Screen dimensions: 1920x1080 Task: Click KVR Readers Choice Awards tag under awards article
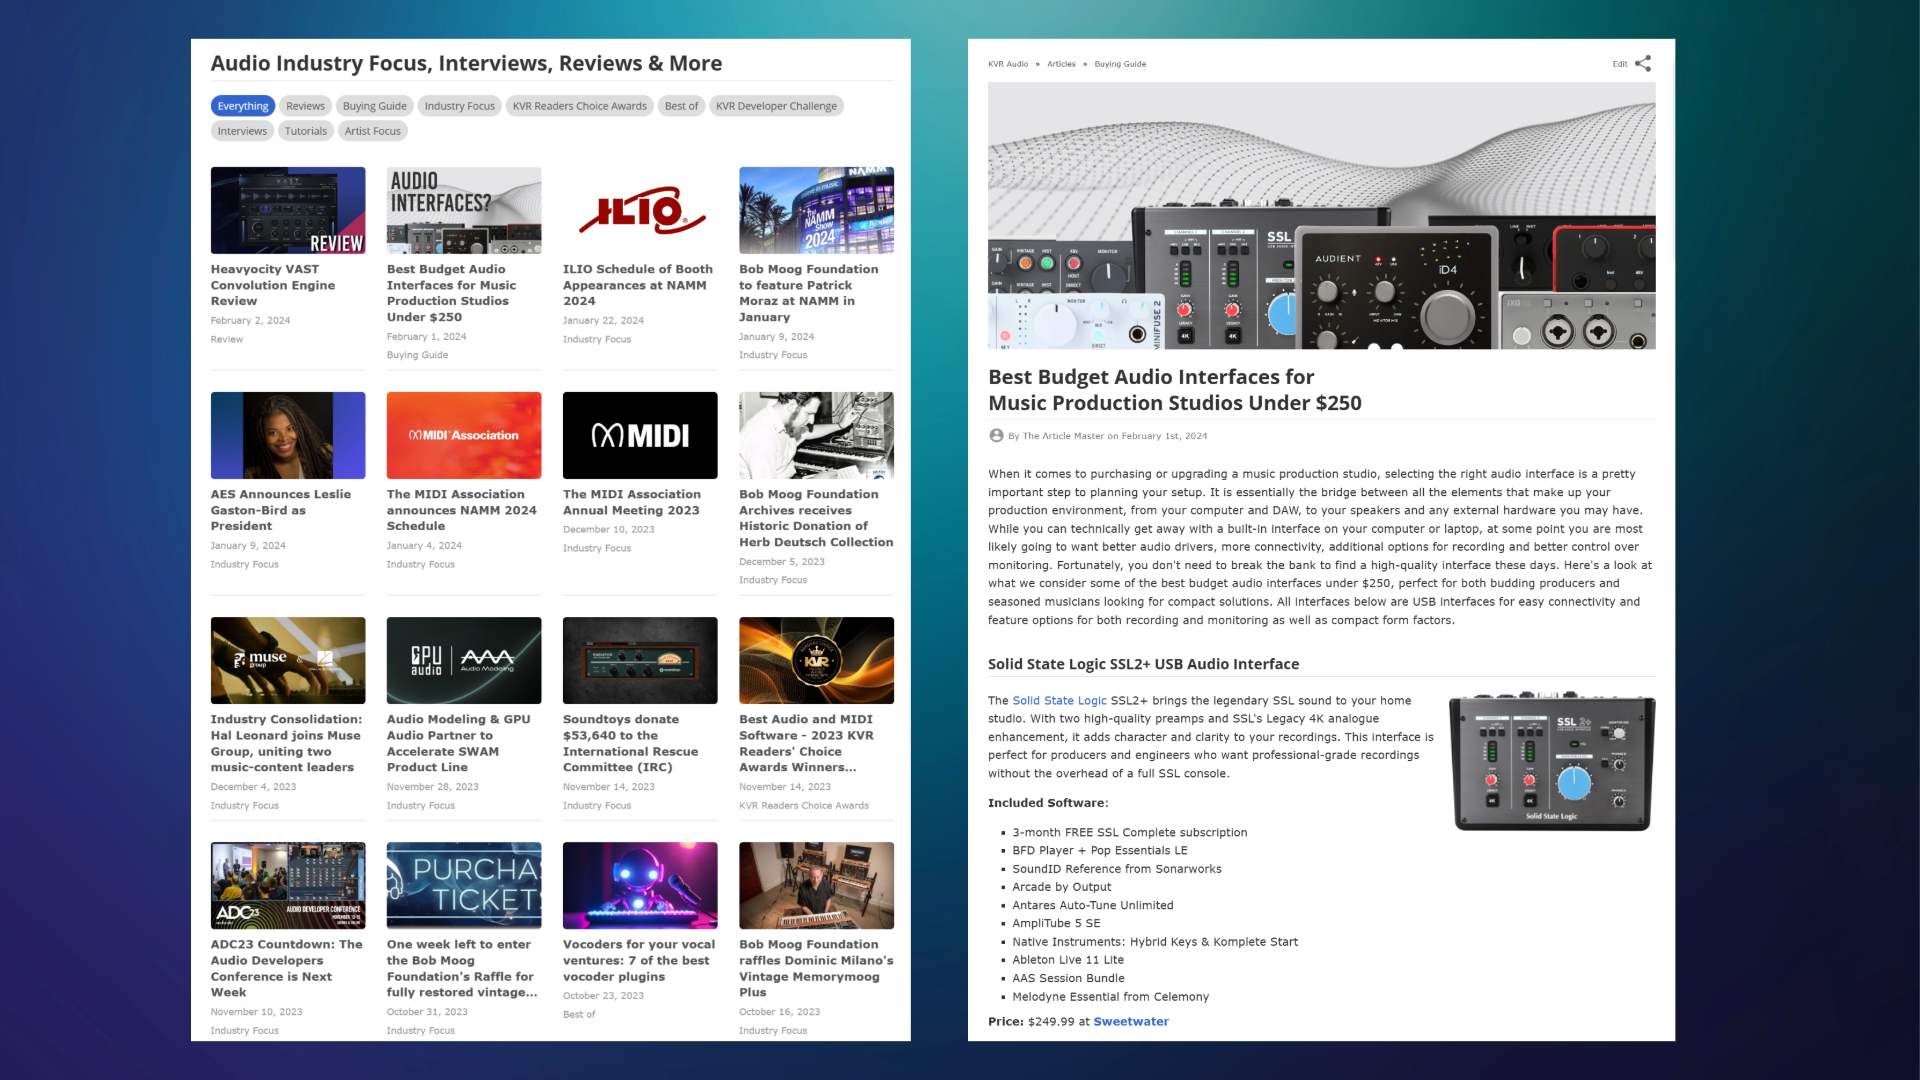(x=804, y=806)
